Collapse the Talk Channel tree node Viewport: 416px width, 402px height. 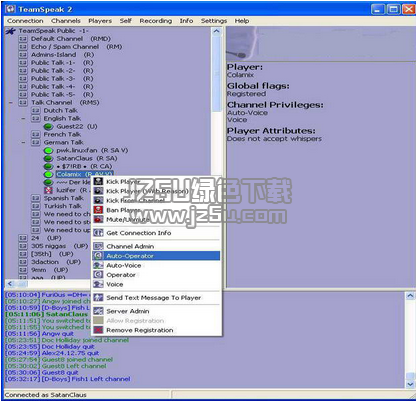[x=10, y=103]
